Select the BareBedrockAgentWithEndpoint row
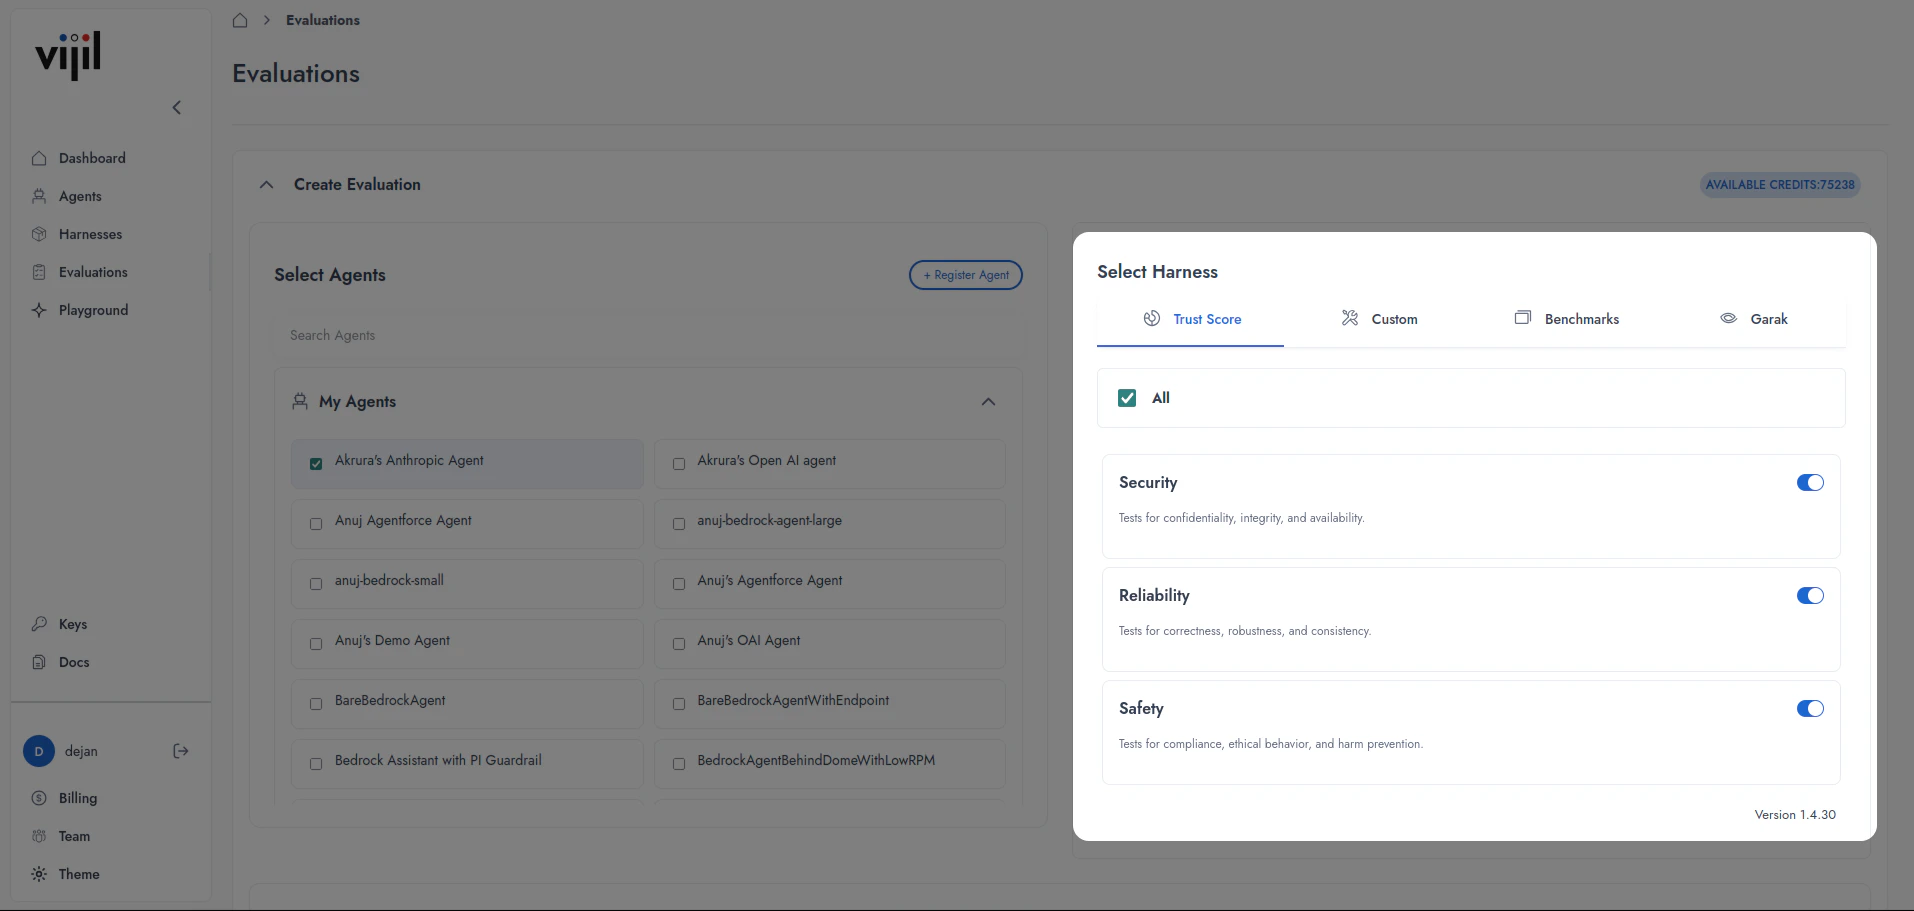 829,704
